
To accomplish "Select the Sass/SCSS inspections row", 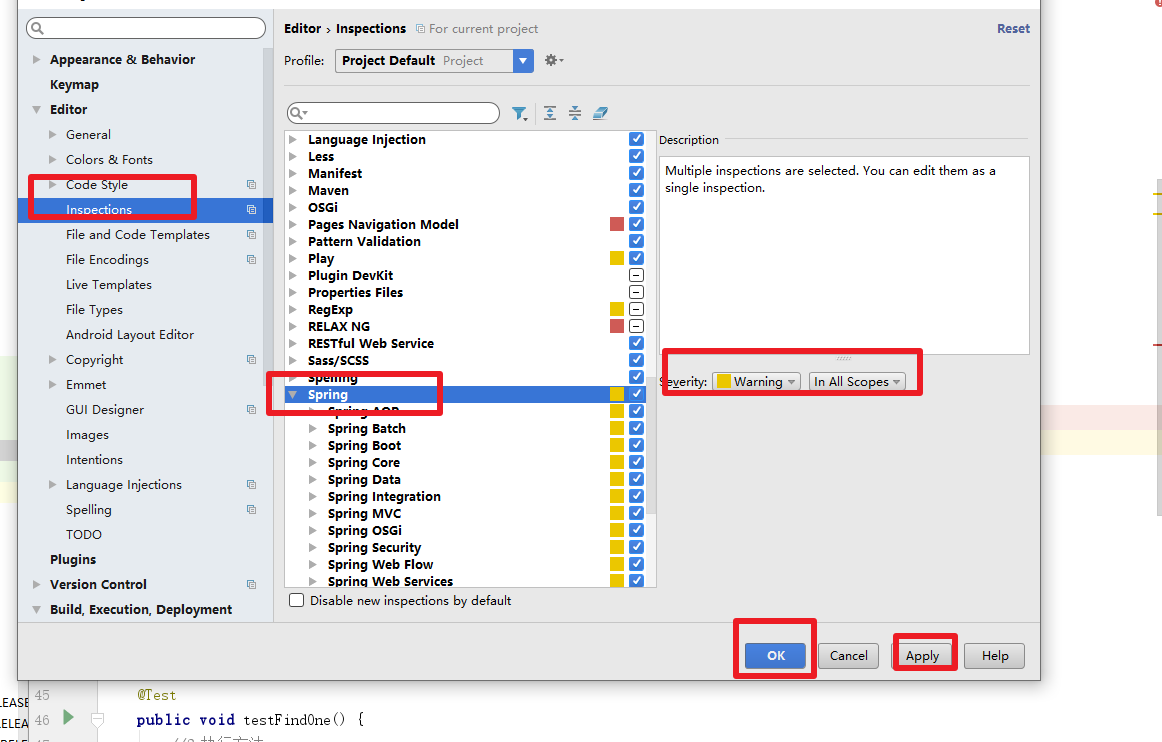I will click(465, 360).
